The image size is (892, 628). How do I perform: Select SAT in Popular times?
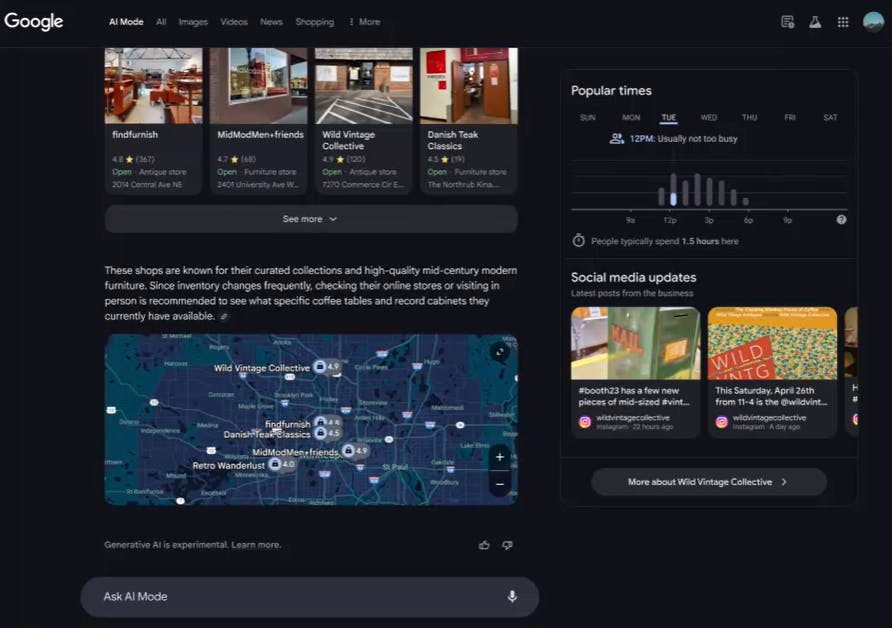click(x=830, y=117)
